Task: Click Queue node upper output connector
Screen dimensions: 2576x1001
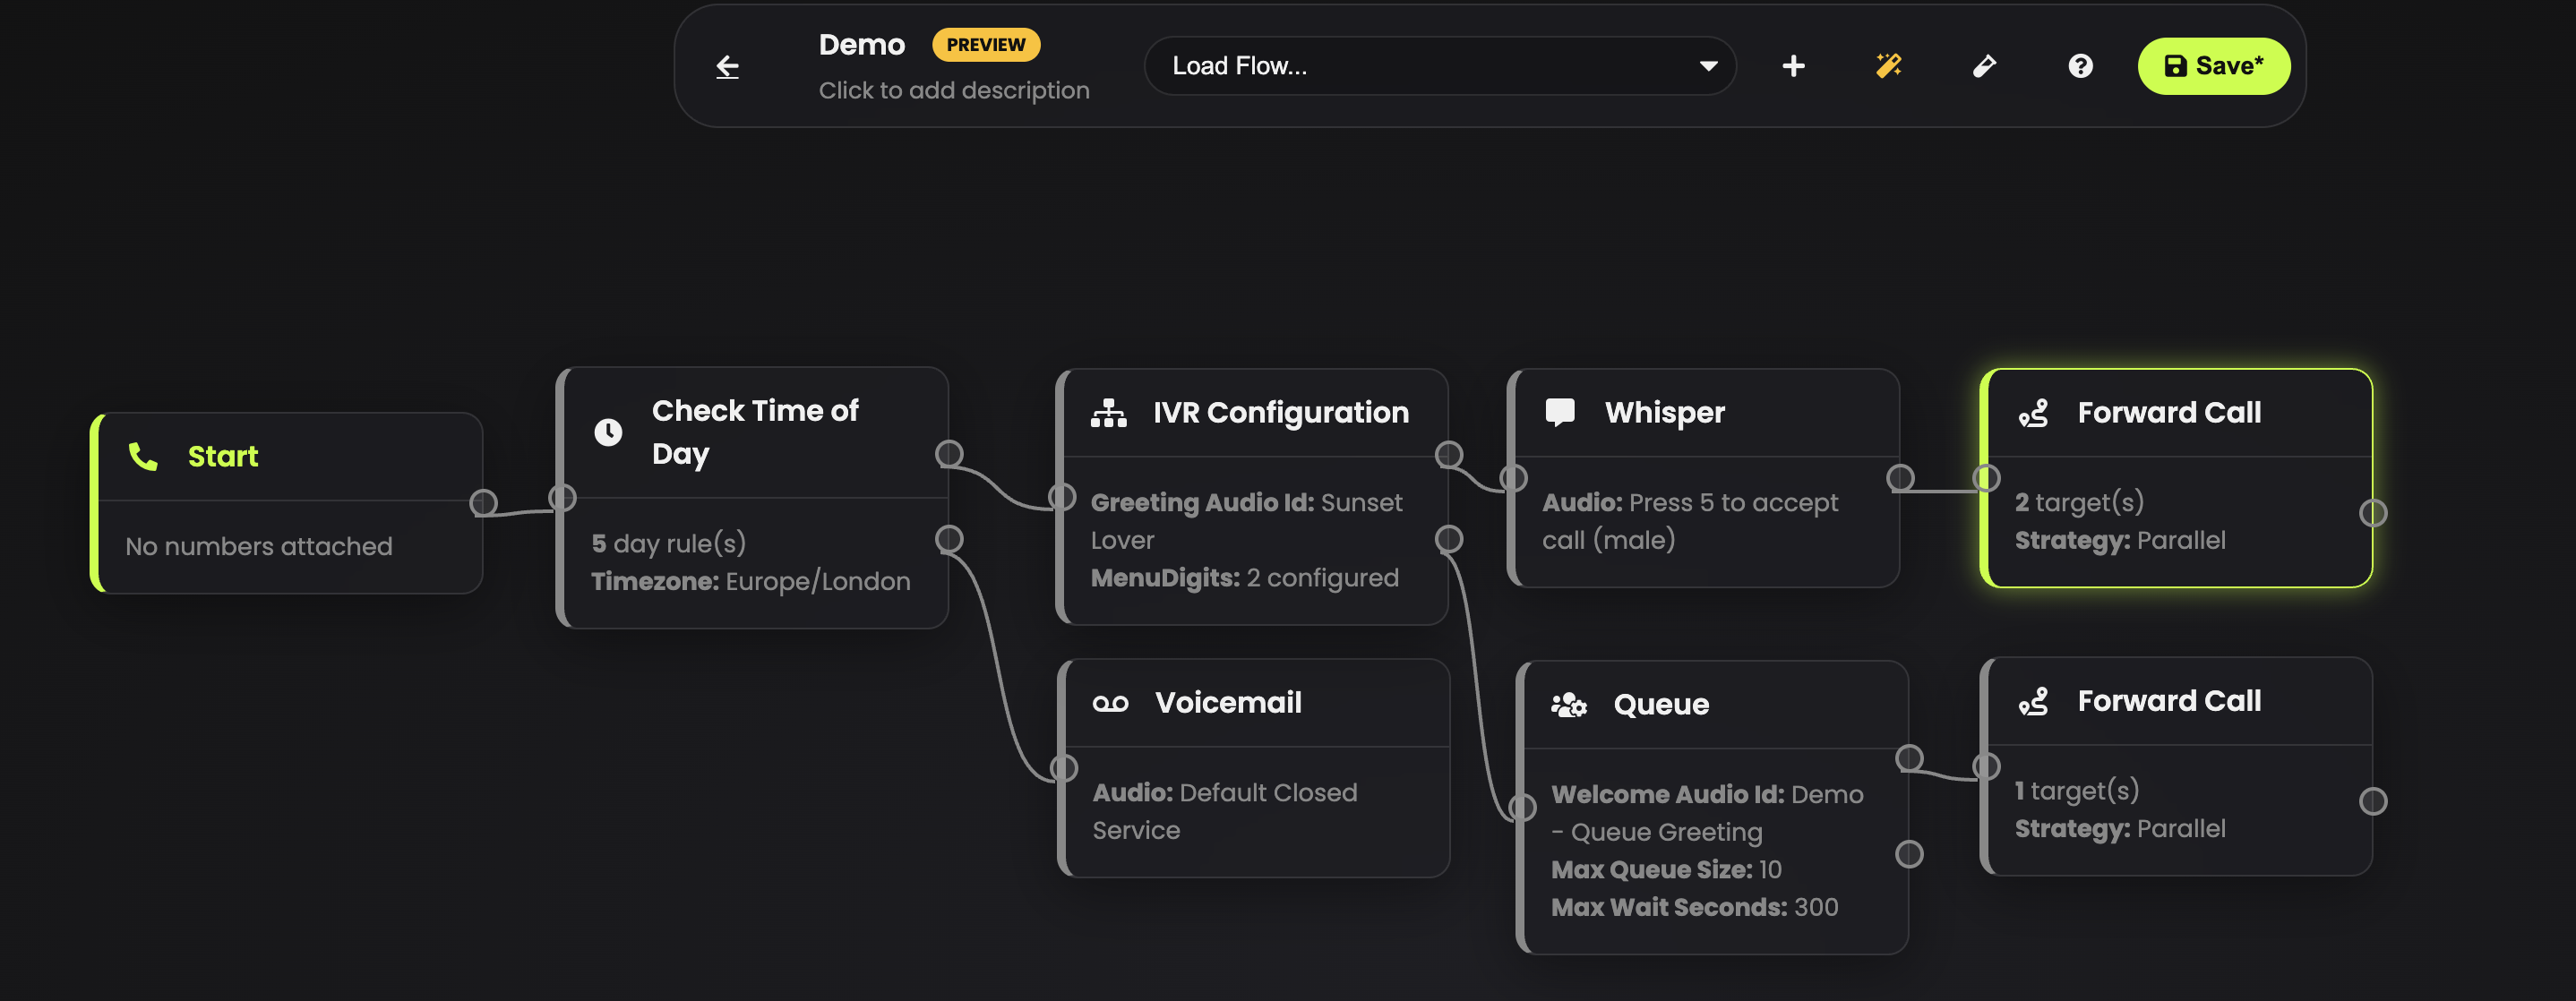Action: (x=1910, y=758)
